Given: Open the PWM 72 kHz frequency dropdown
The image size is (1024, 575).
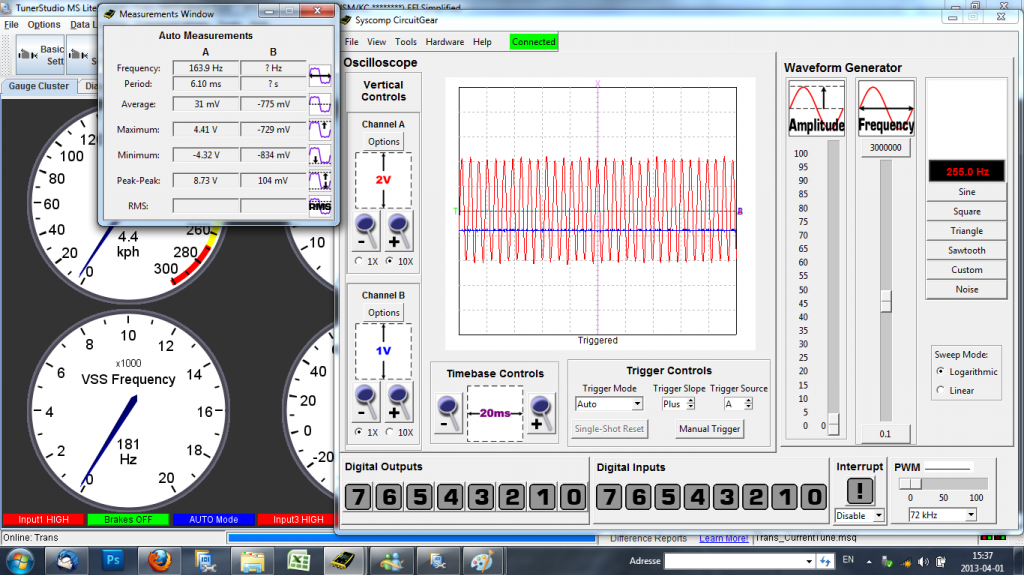Looking at the screenshot, I should tap(971, 515).
